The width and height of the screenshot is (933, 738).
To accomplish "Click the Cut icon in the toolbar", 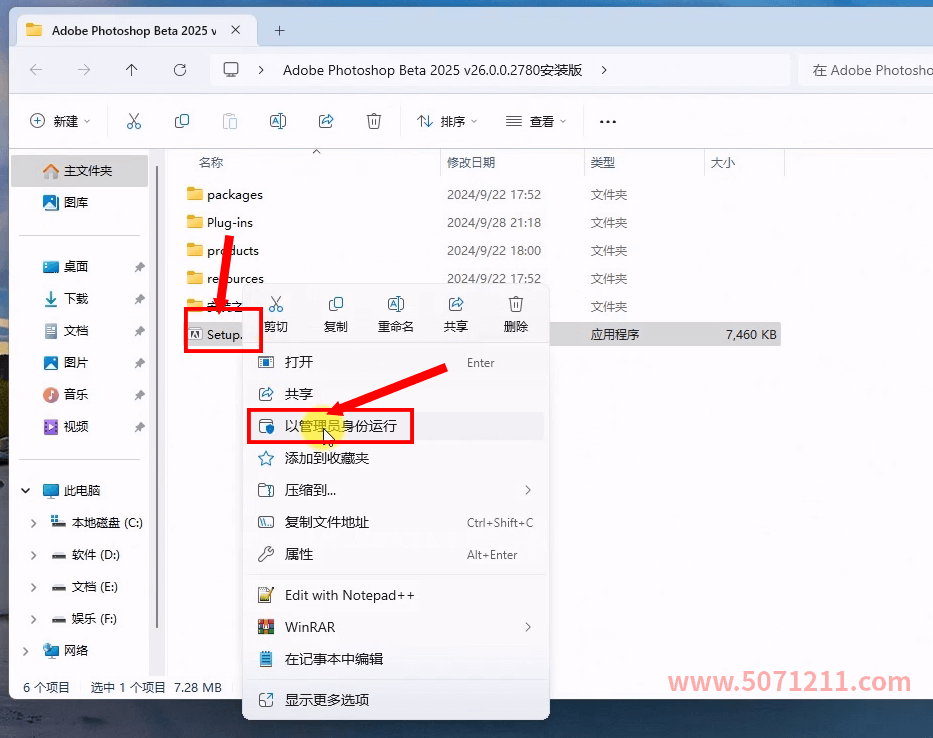I will coord(133,120).
